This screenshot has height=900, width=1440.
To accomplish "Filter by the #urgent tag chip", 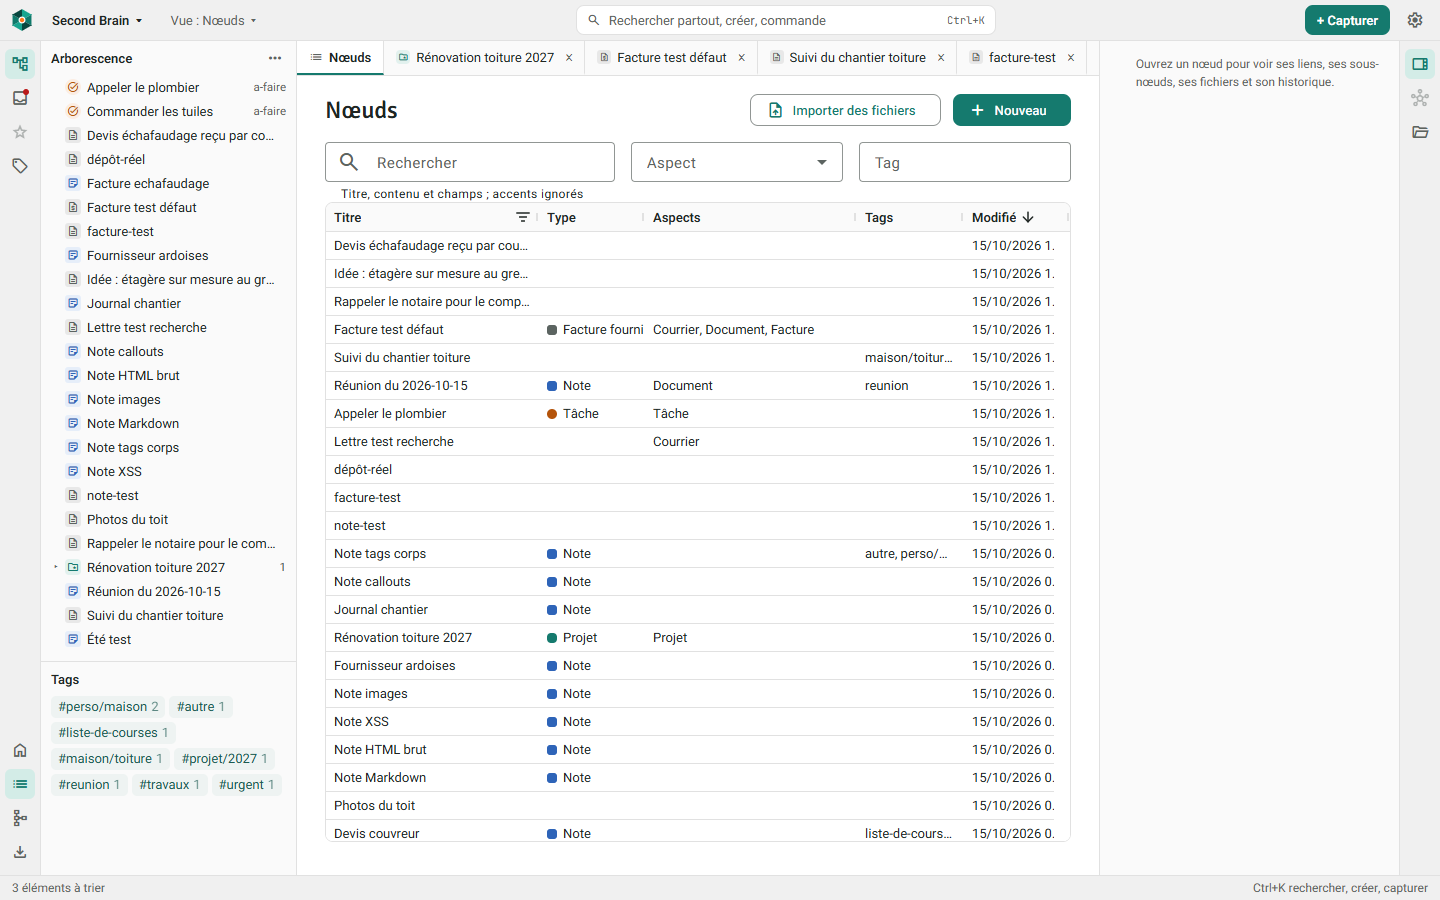I will coord(247,785).
